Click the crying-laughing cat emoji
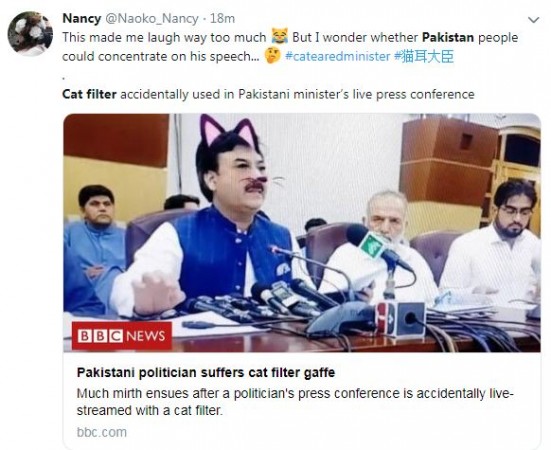This screenshot has width=551, height=450. (280, 36)
